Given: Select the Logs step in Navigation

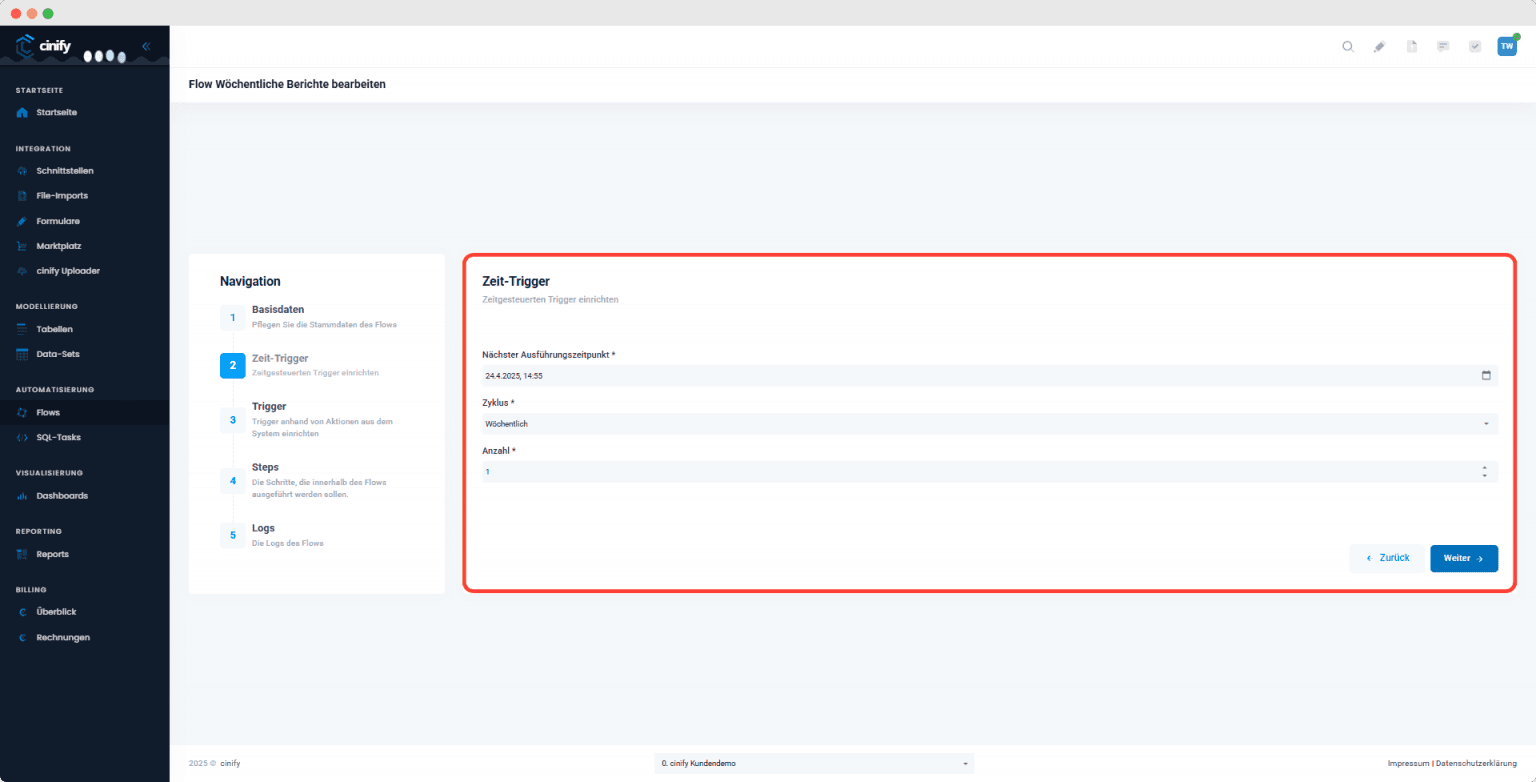Looking at the screenshot, I should click(263, 528).
